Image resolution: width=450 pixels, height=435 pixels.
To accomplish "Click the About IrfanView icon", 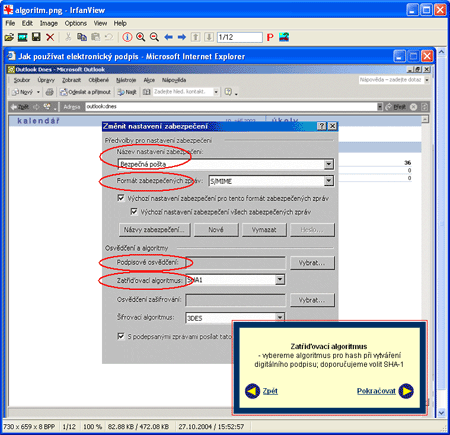I will tap(284, 37).
